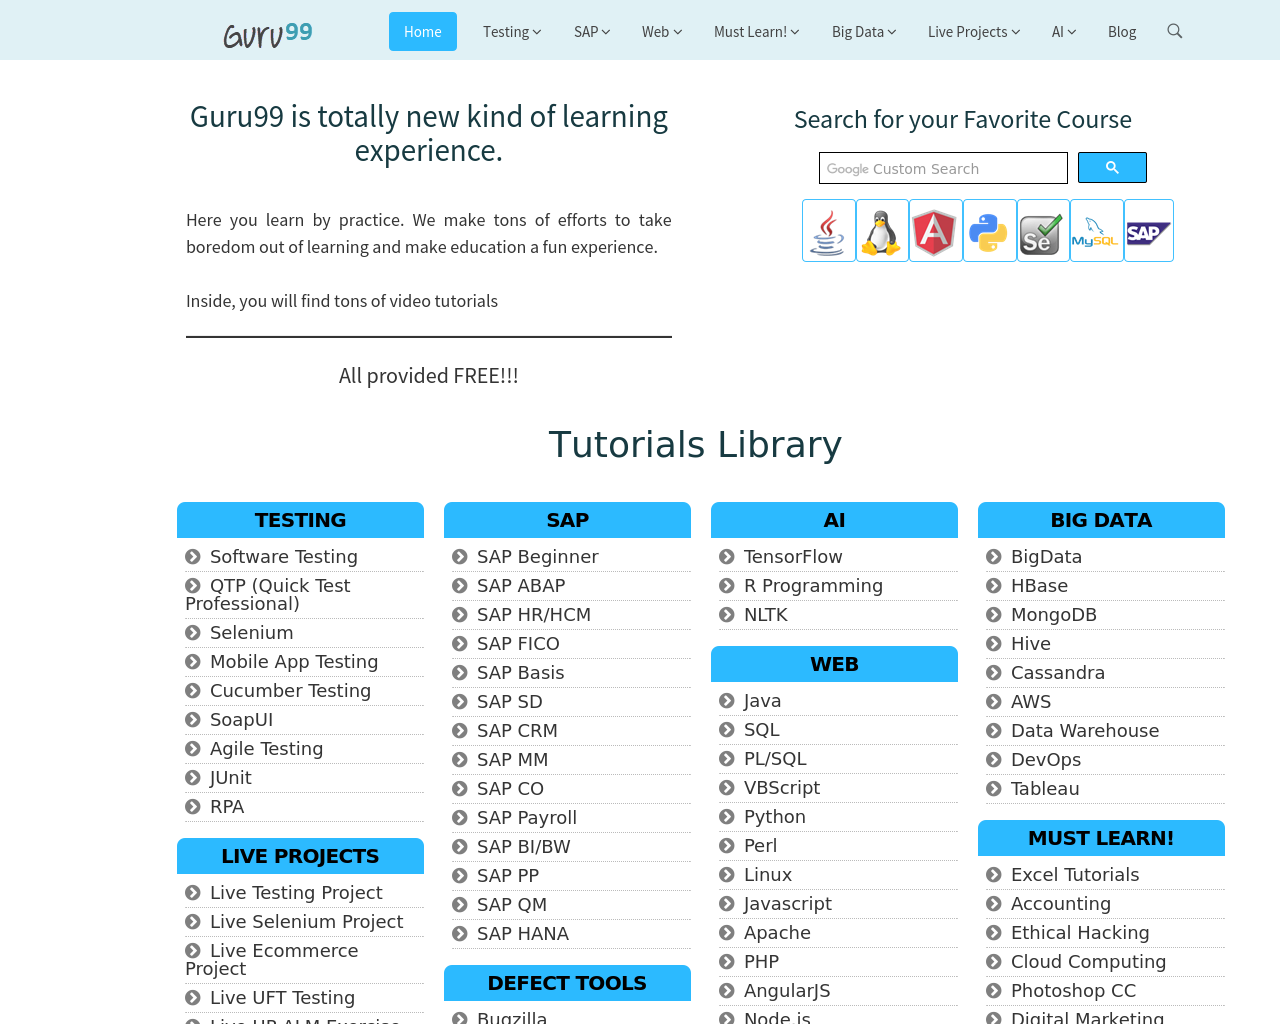Open the MongoDB tutorial
Screen dimensions: 1280x1024
[x=1054, y=615]
